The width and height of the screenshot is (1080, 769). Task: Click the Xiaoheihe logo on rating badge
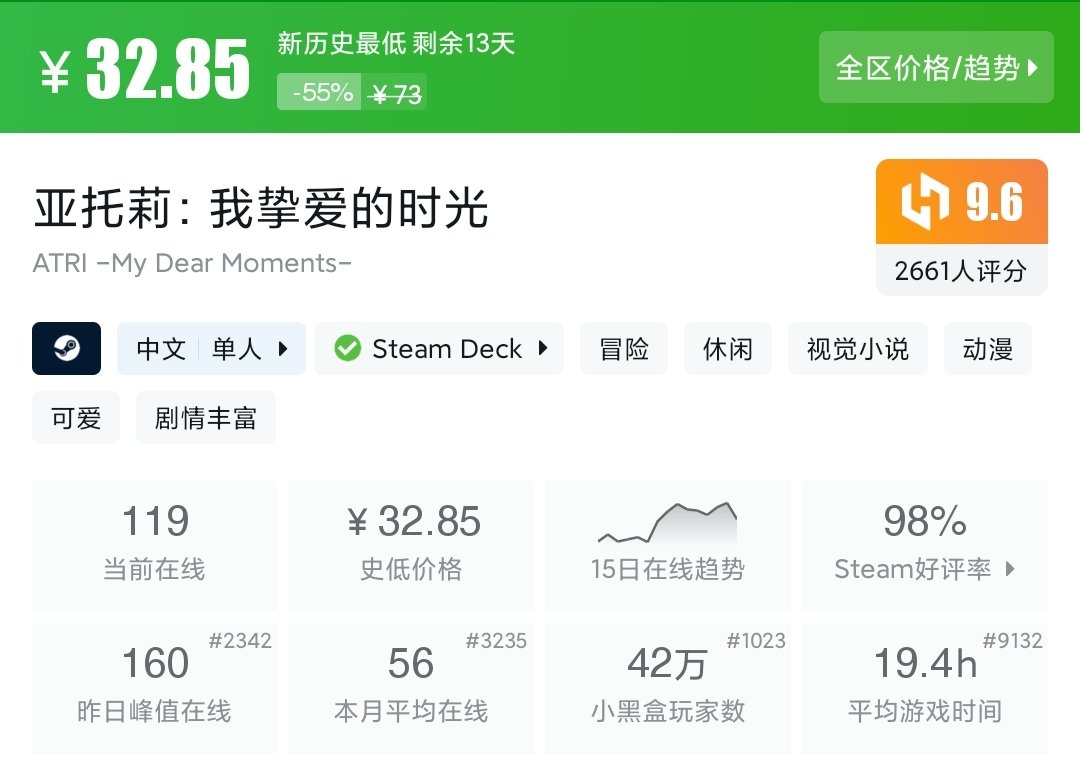(924, 203)
